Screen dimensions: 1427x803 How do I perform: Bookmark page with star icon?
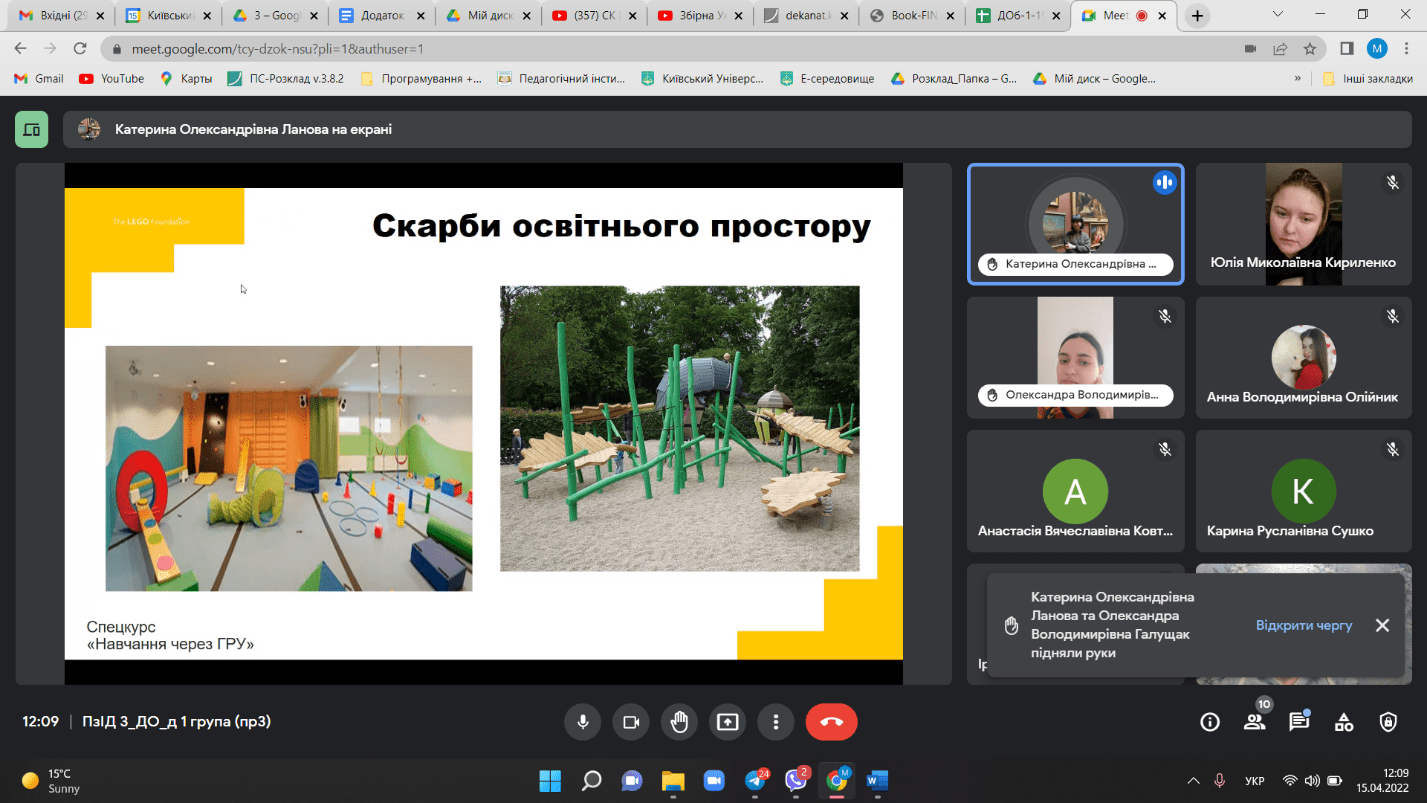(x=1310, y=48)
